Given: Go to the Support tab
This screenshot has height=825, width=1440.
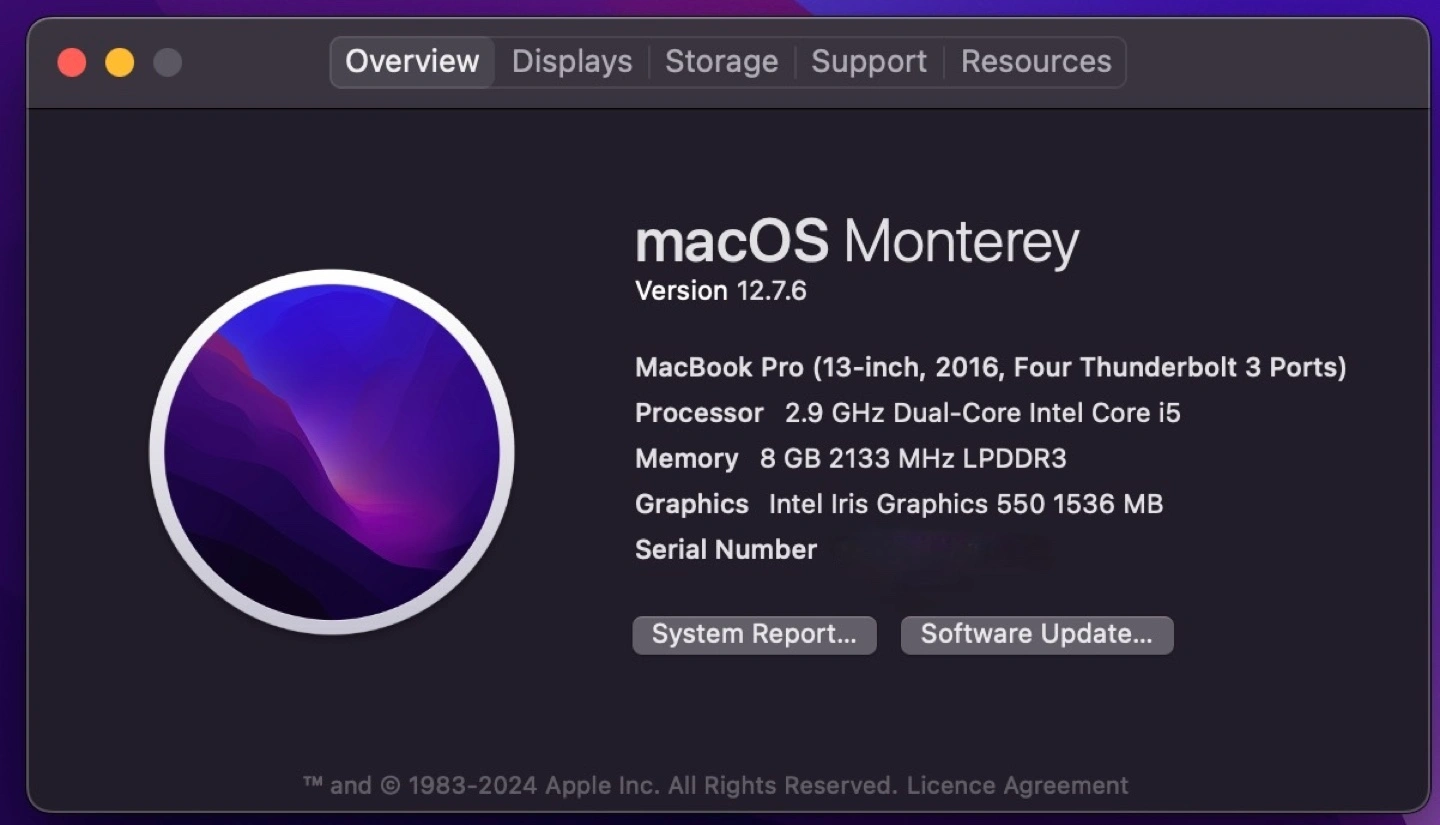Looking at the screenshot, I should coord(869,62).
